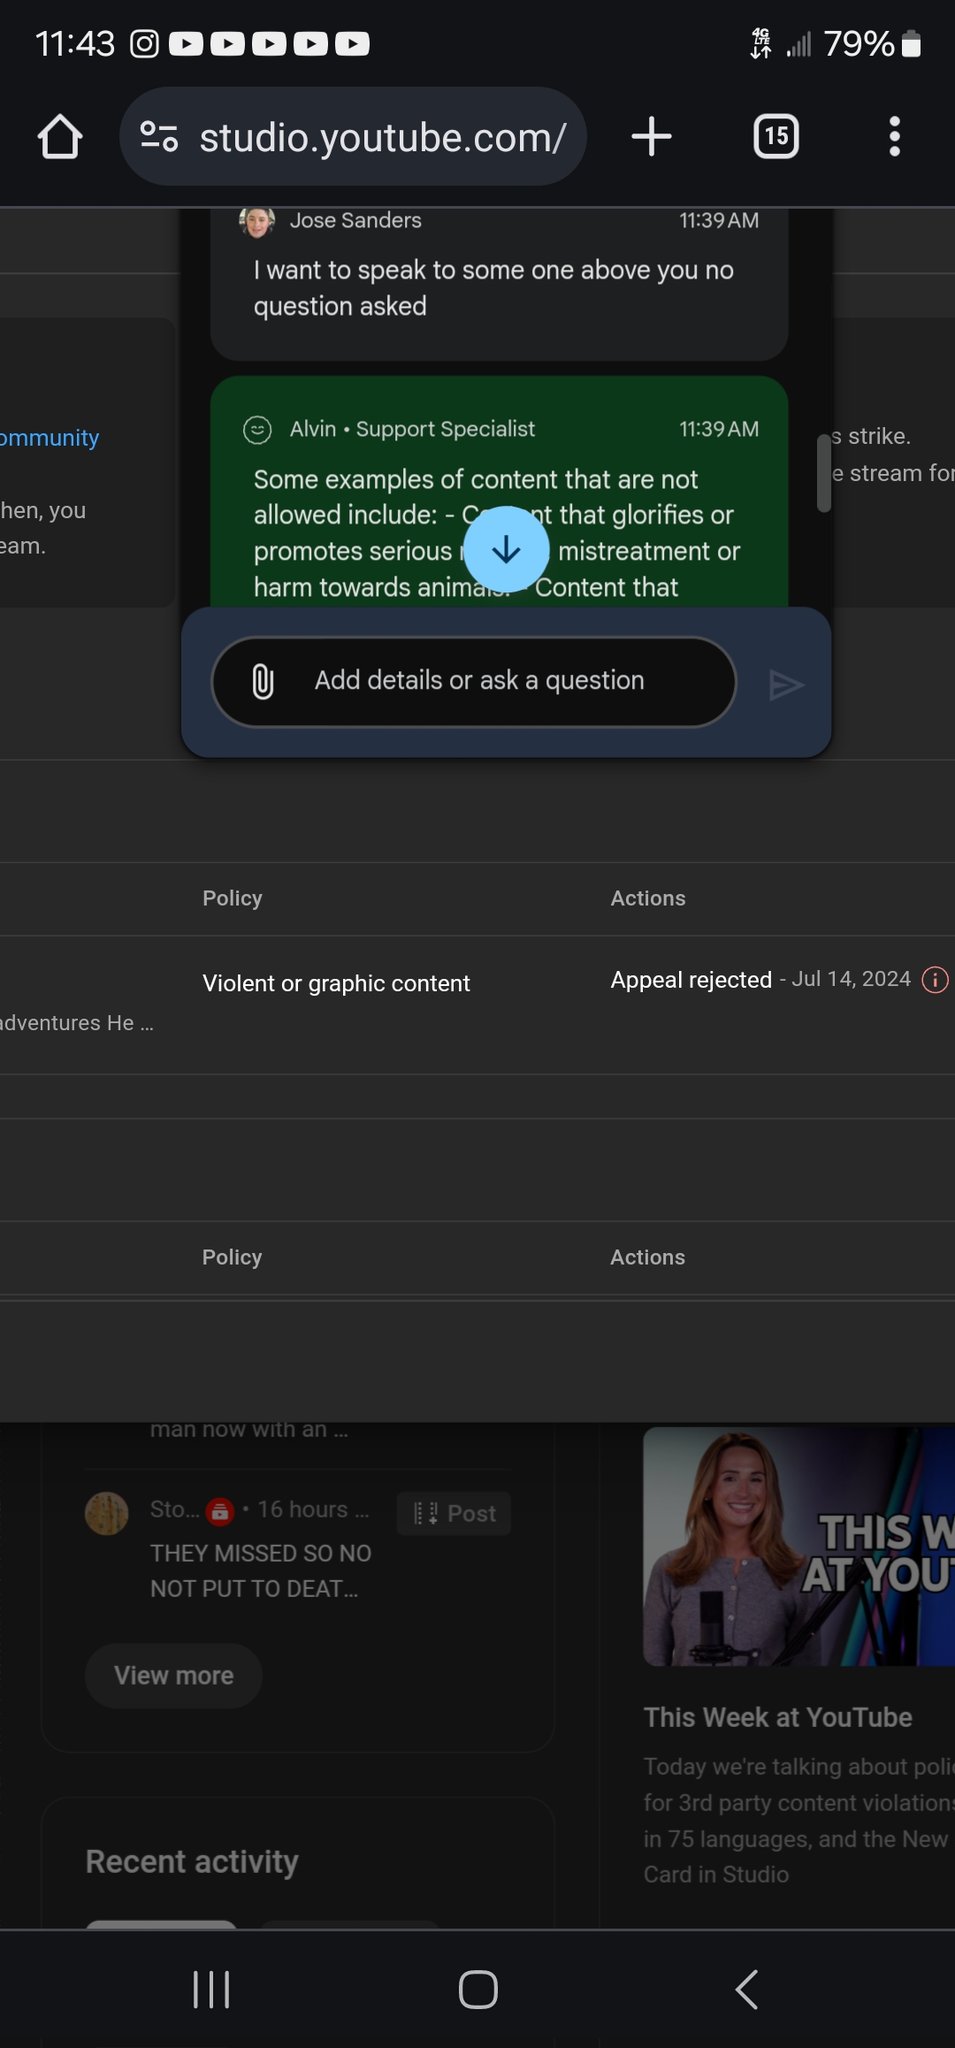Tap the Android recent apps button
The height and width of the screenshot is (2048, 955).
pos(211,1989)
